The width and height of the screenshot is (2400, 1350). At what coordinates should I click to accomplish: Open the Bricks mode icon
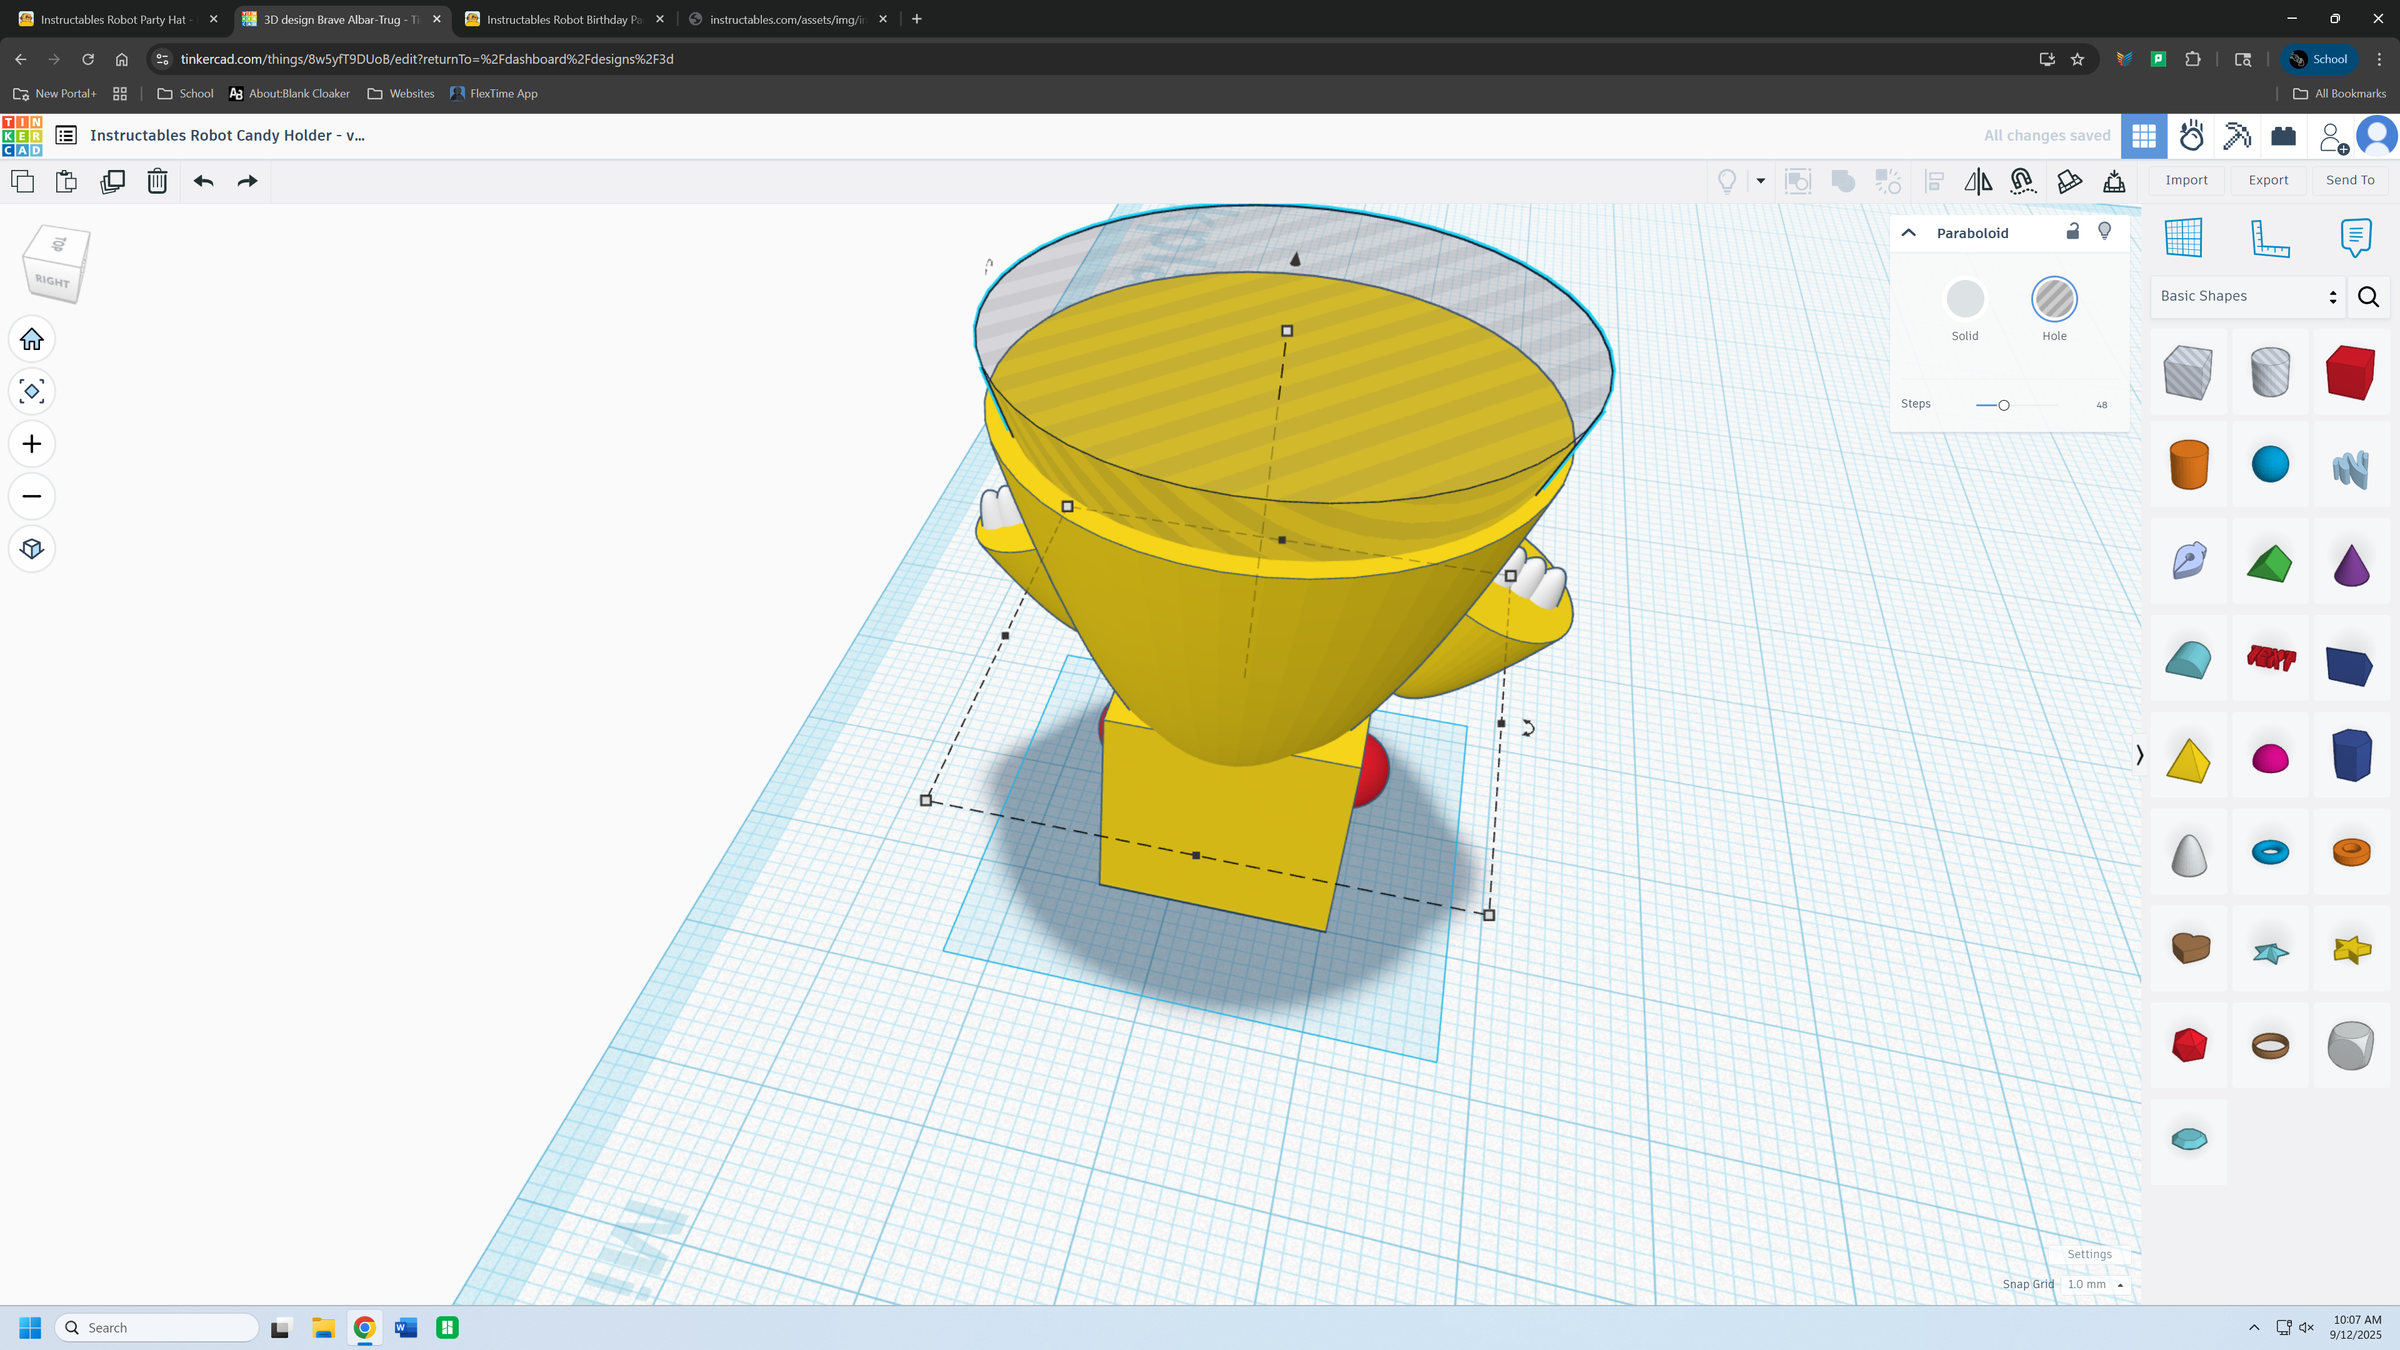2284,136
